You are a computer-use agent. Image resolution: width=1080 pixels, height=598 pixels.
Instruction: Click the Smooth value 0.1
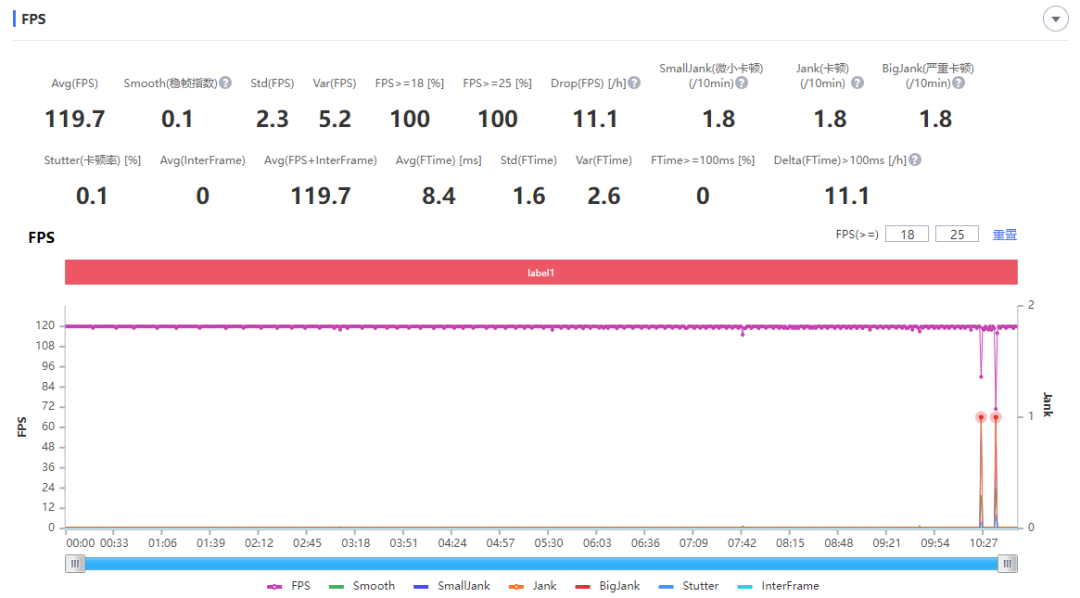click(x=177, y=118)
